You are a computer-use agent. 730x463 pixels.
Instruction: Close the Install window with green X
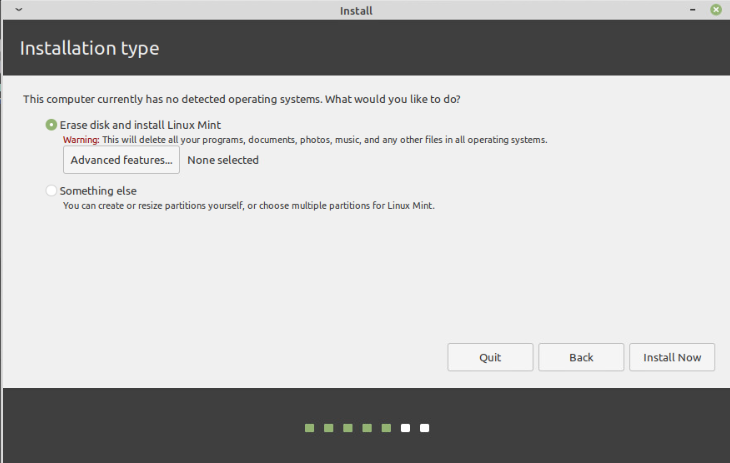pos(716,9)
